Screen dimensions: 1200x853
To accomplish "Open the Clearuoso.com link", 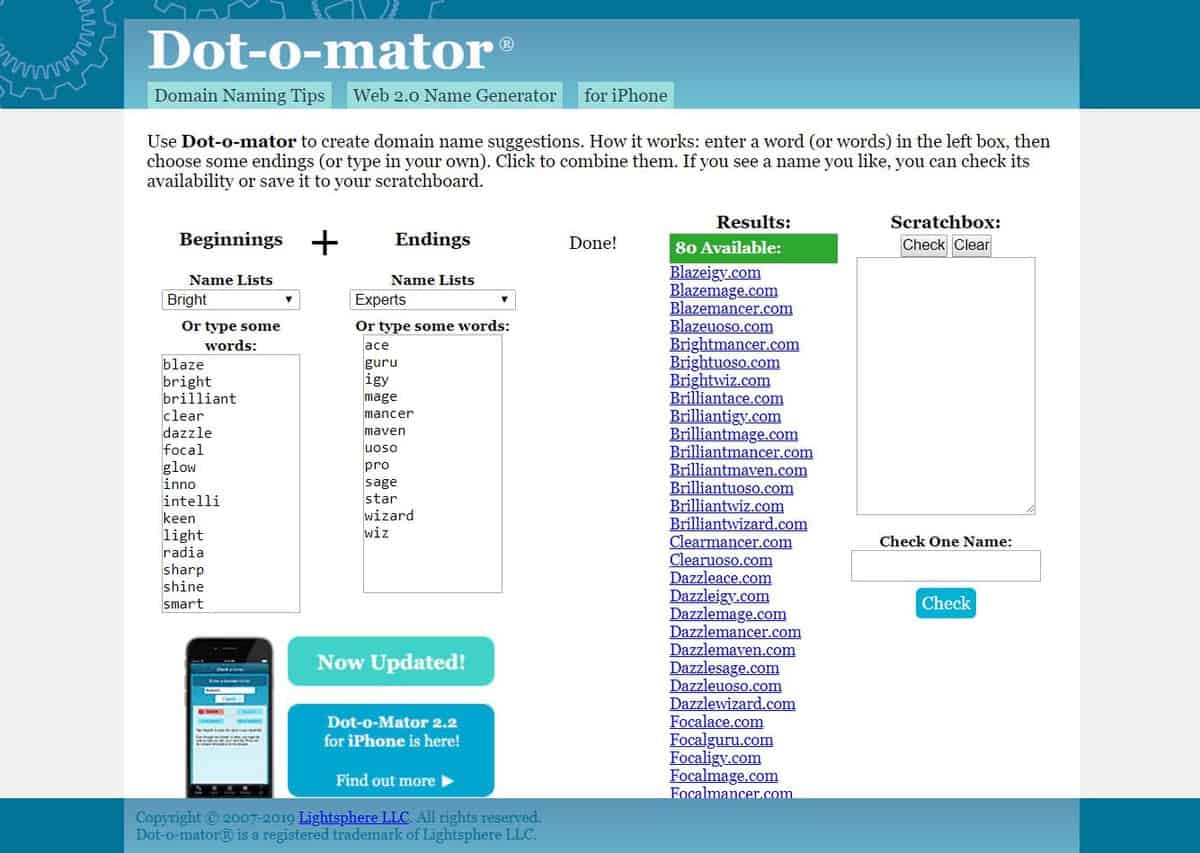I will point(721,560).
